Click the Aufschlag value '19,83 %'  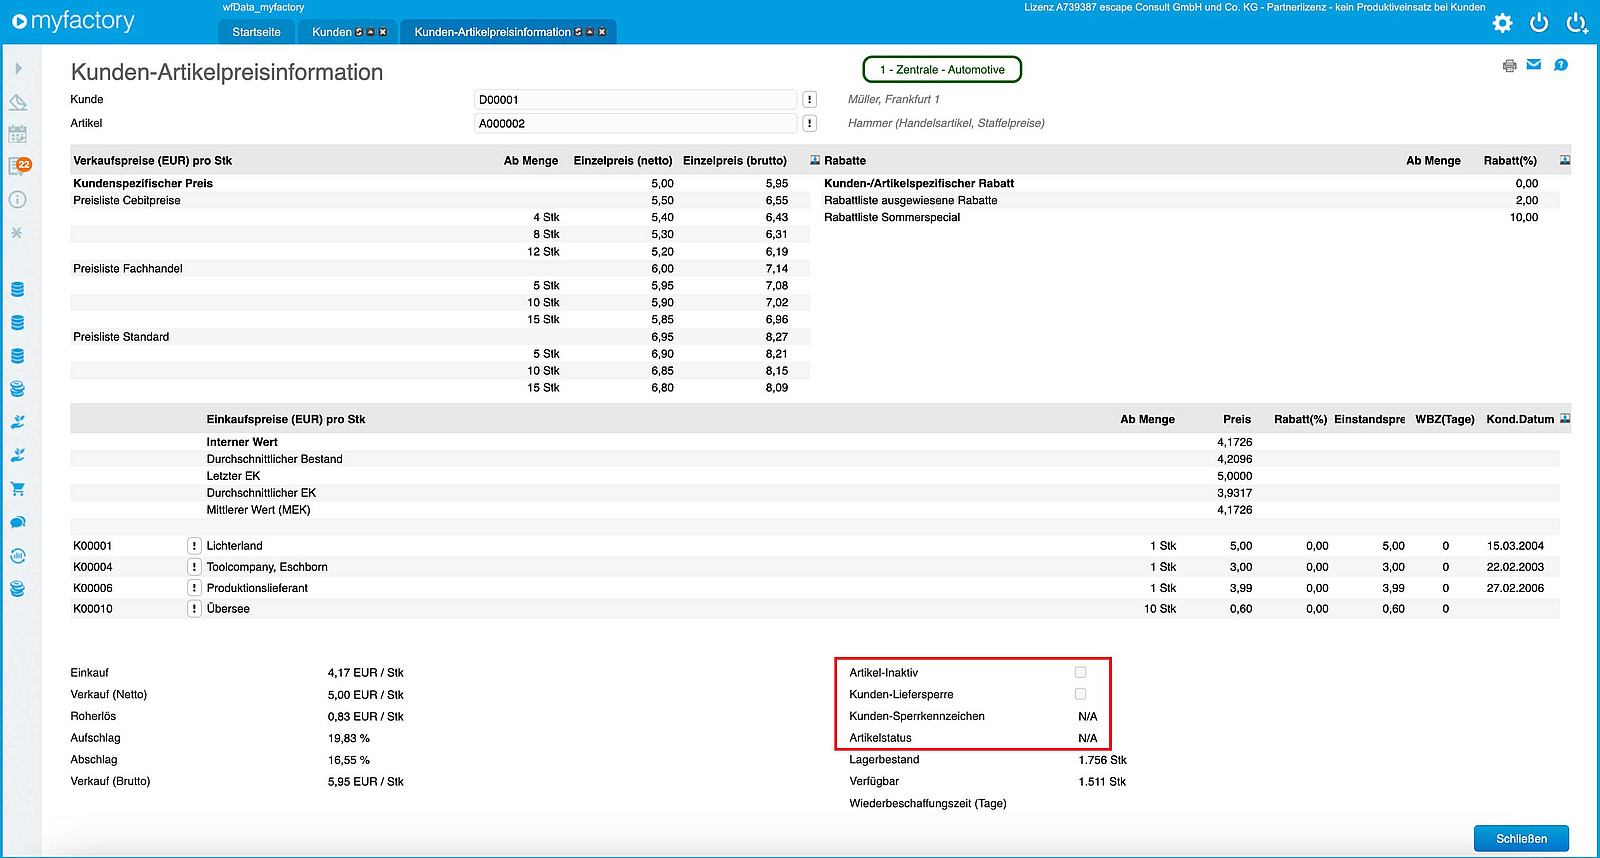[349, 738]
